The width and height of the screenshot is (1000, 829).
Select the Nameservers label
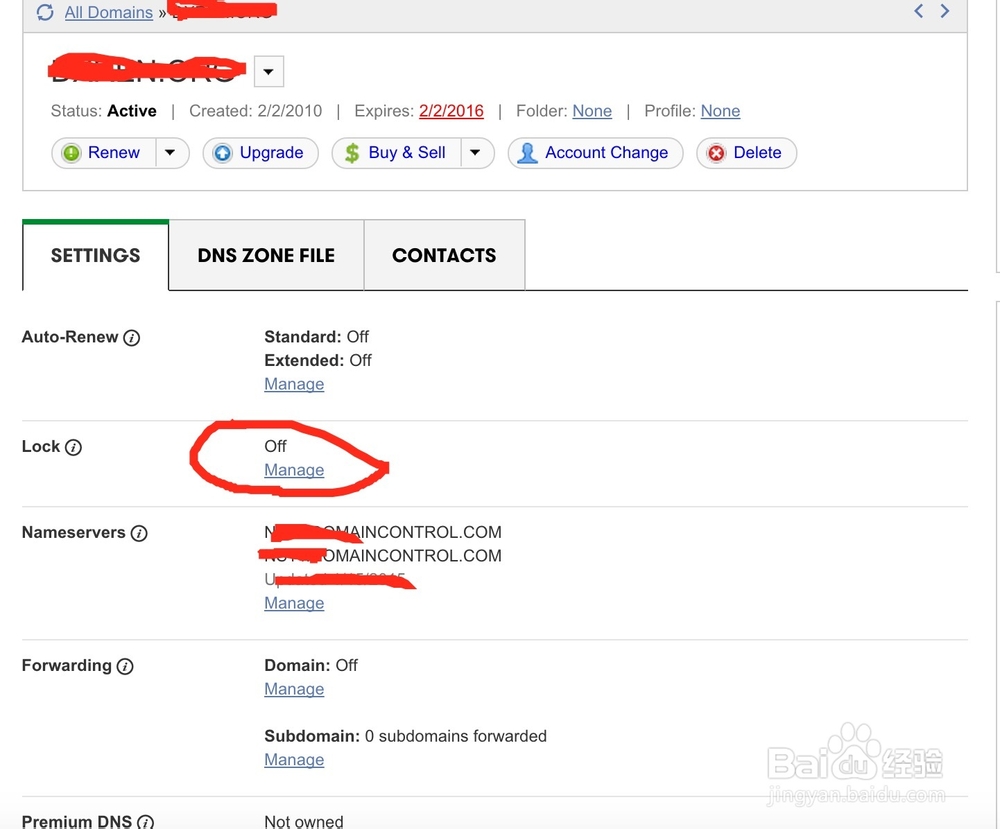coord(73,532)
